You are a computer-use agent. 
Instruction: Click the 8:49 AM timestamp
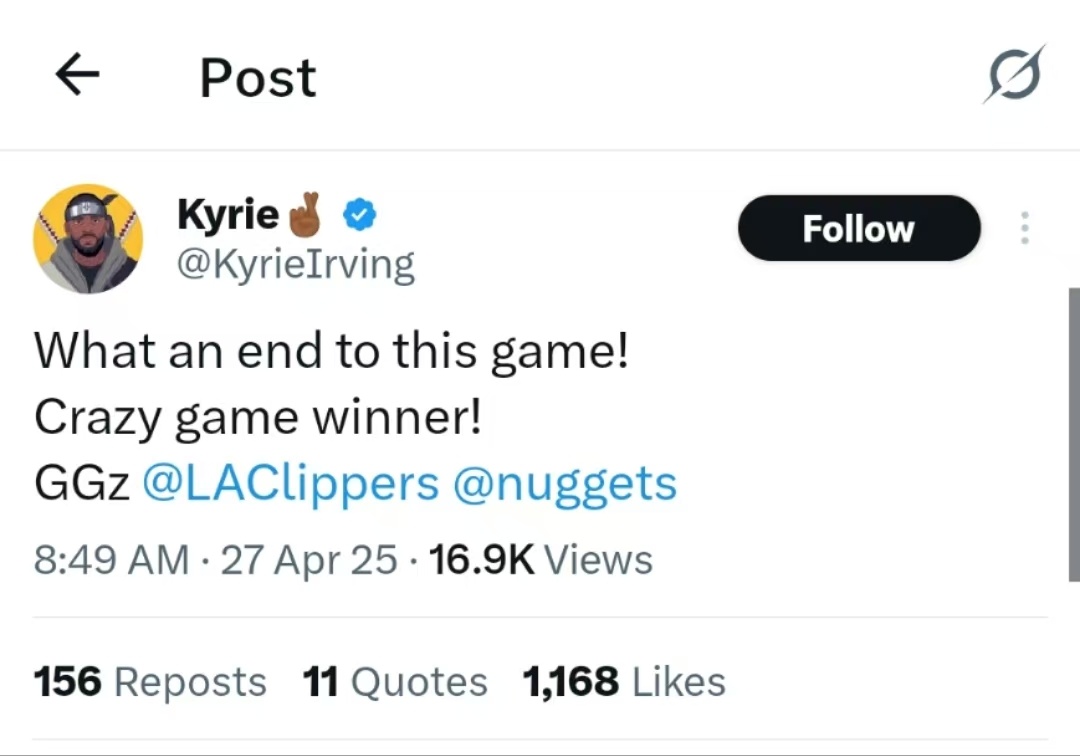click(x=111, y=559)
